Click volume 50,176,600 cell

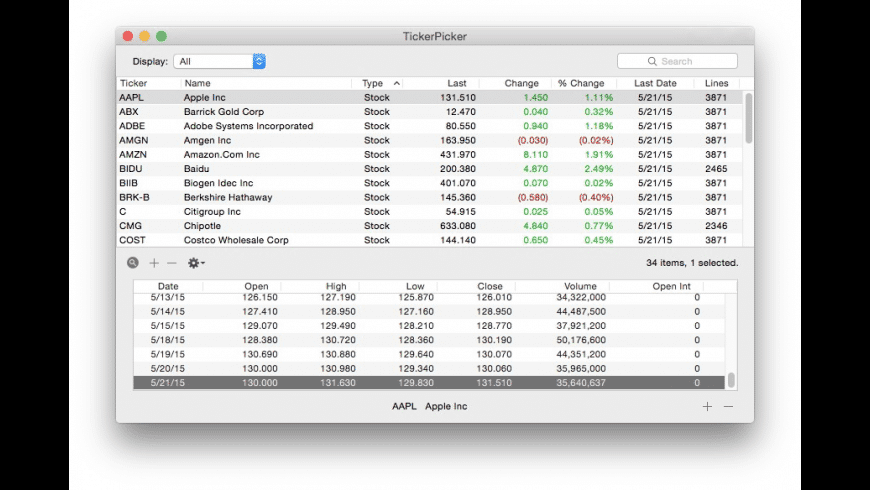coord(581,340)
